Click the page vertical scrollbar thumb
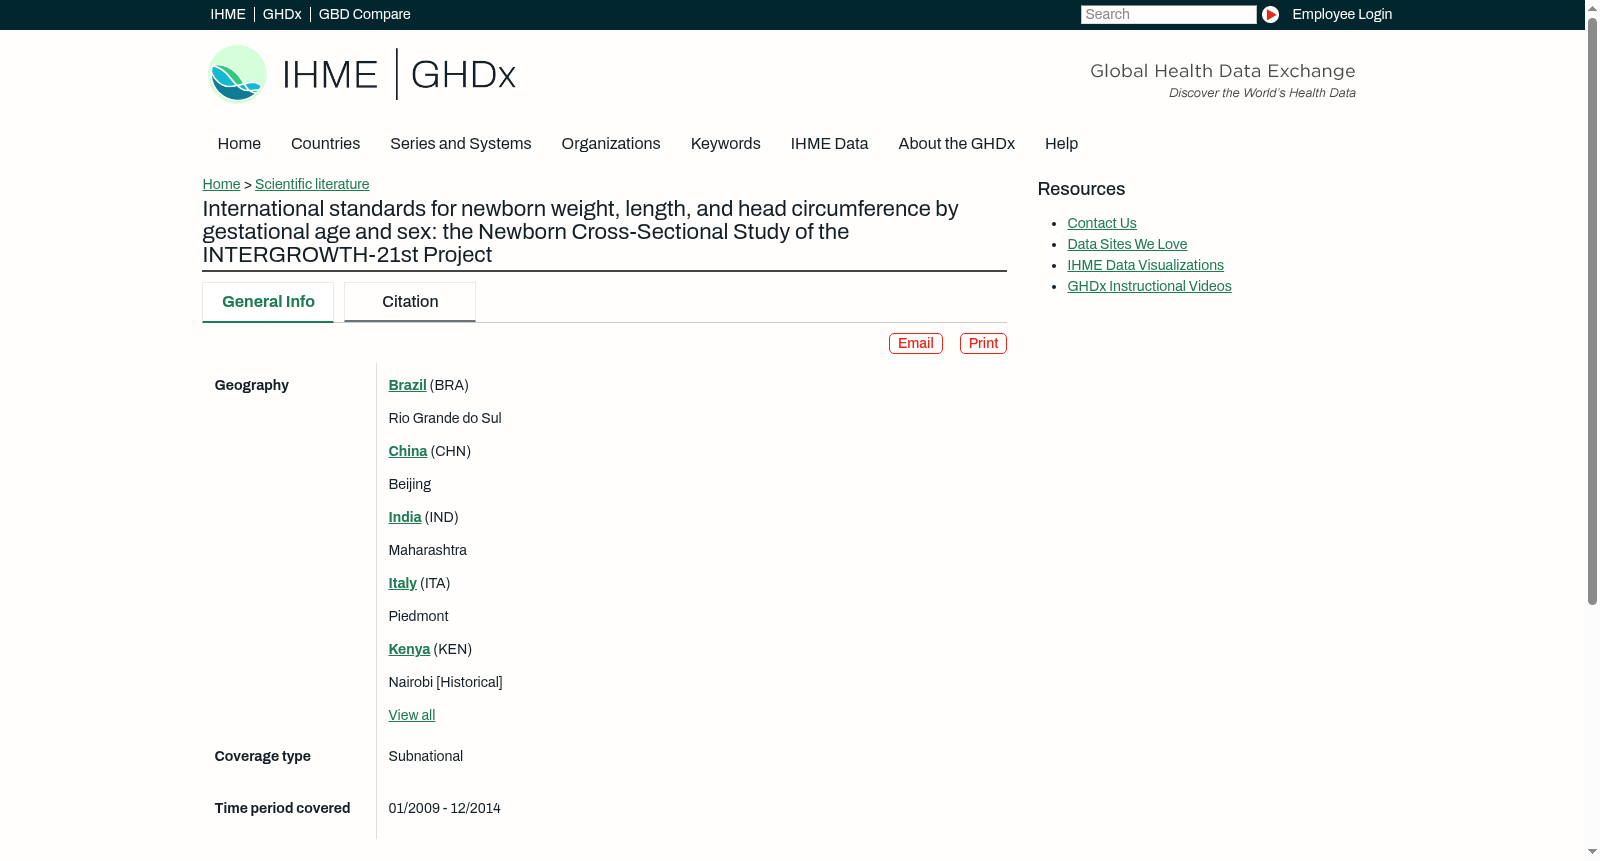This screenshot has width=1600, height=861. (1592, 310)
